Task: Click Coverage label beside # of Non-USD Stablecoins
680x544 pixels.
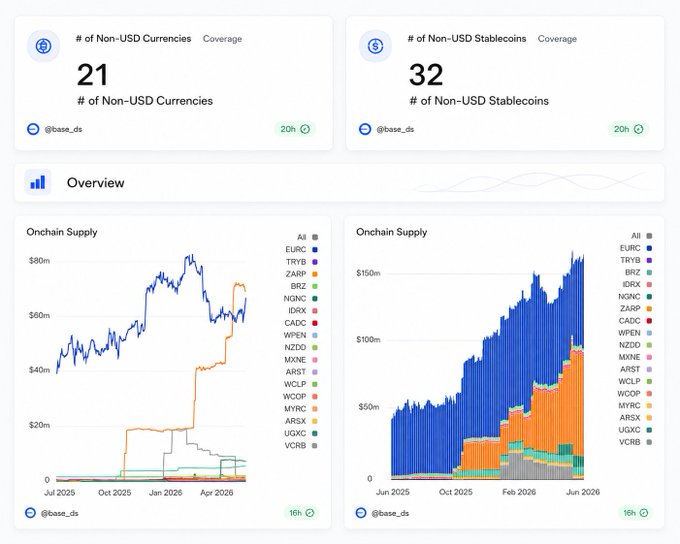Action: click(x=557, y=39)
